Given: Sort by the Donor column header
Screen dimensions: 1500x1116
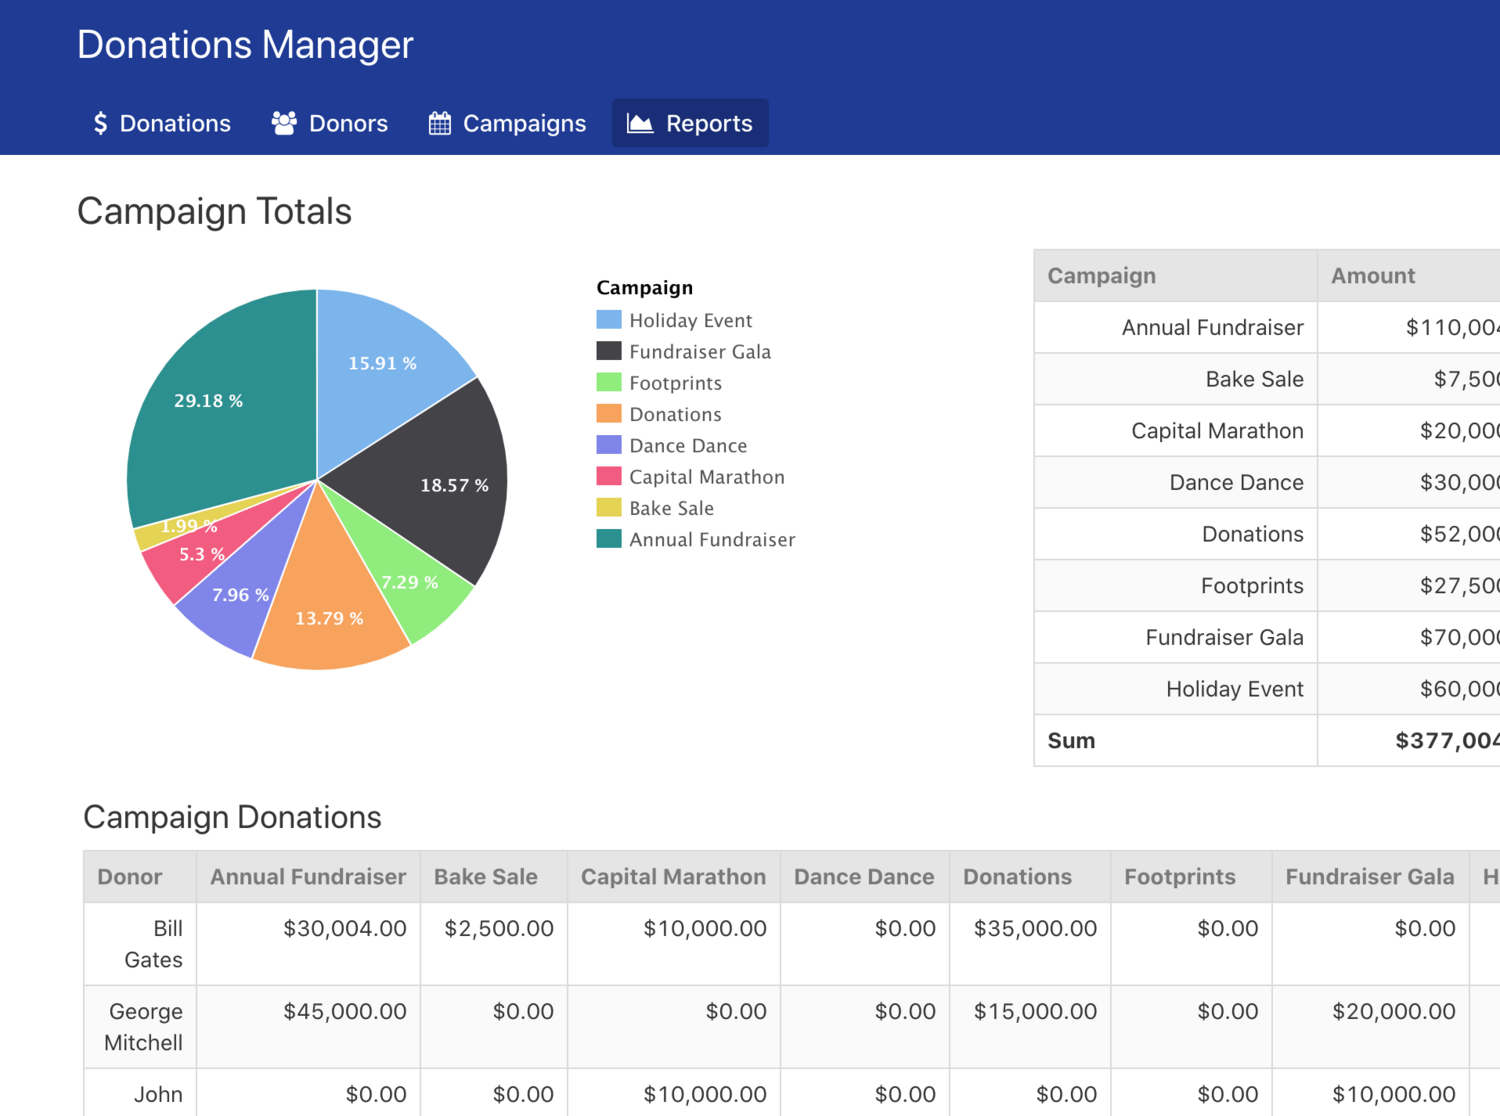Looking at the screenshot, I should 130,877.
